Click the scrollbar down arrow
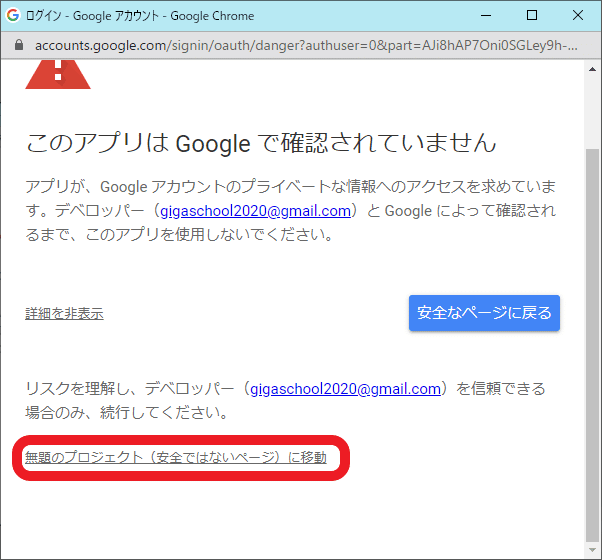 click(592, 550)
